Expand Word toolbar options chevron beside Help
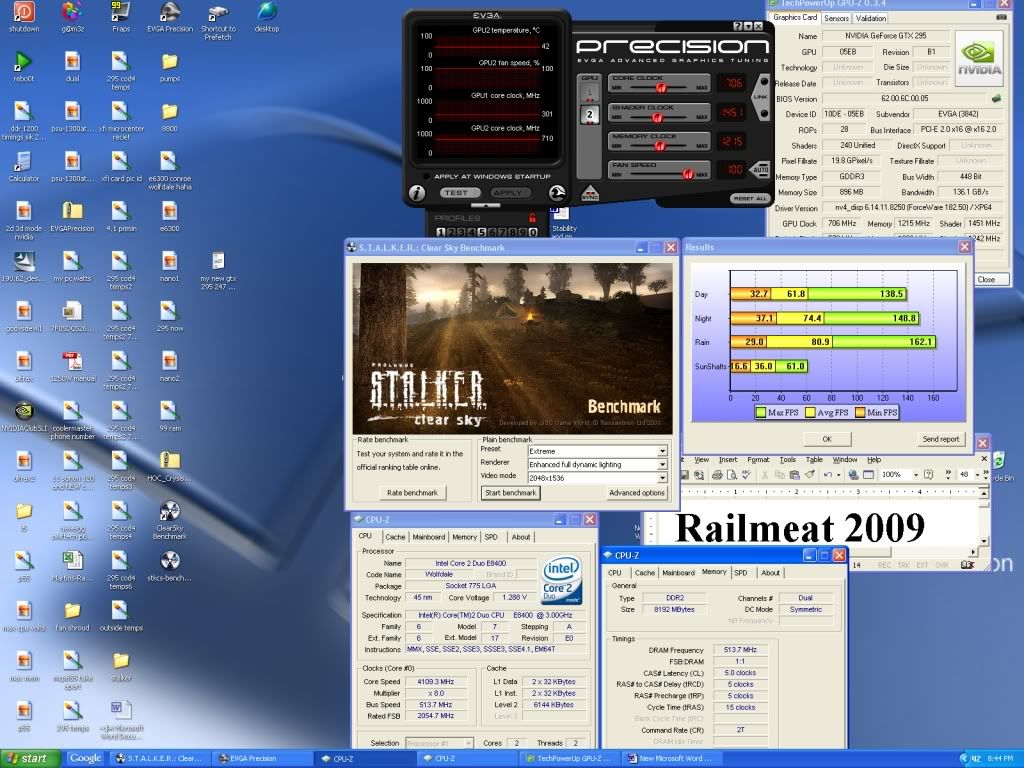Screen dimensions: 1024x768 948,475
